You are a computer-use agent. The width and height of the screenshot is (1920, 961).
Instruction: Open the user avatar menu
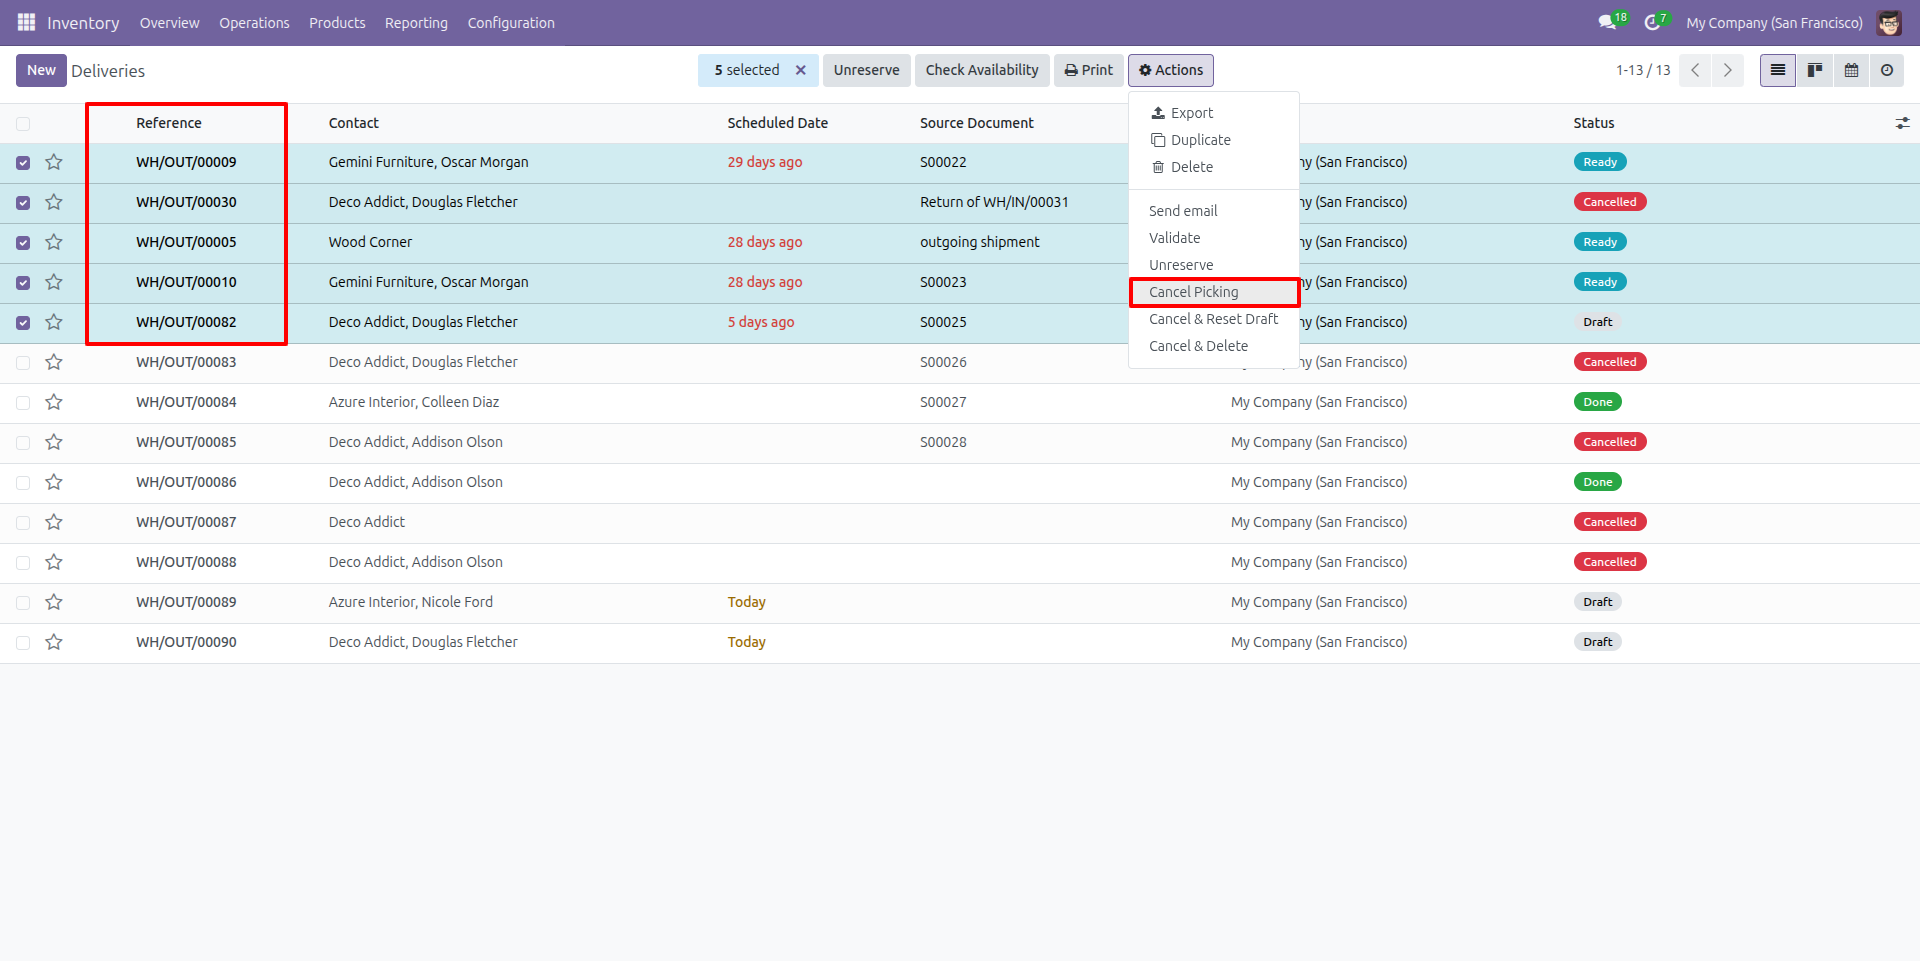[1889, 22]
